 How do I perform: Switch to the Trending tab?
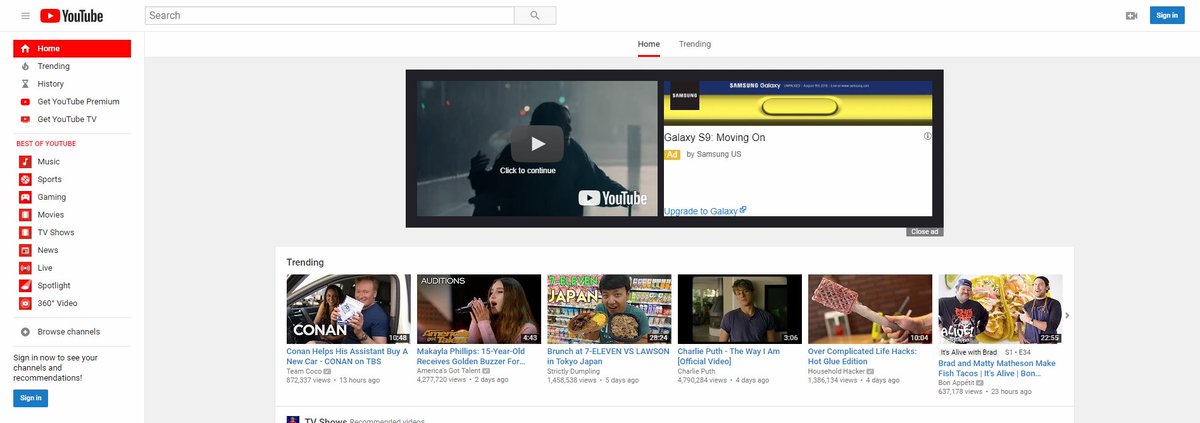coord(695,45)
